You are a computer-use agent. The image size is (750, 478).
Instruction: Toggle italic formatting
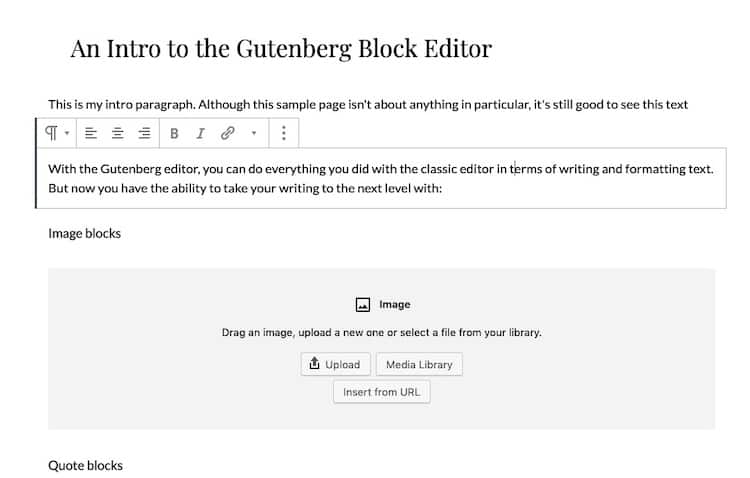click(x=200, y=133)
